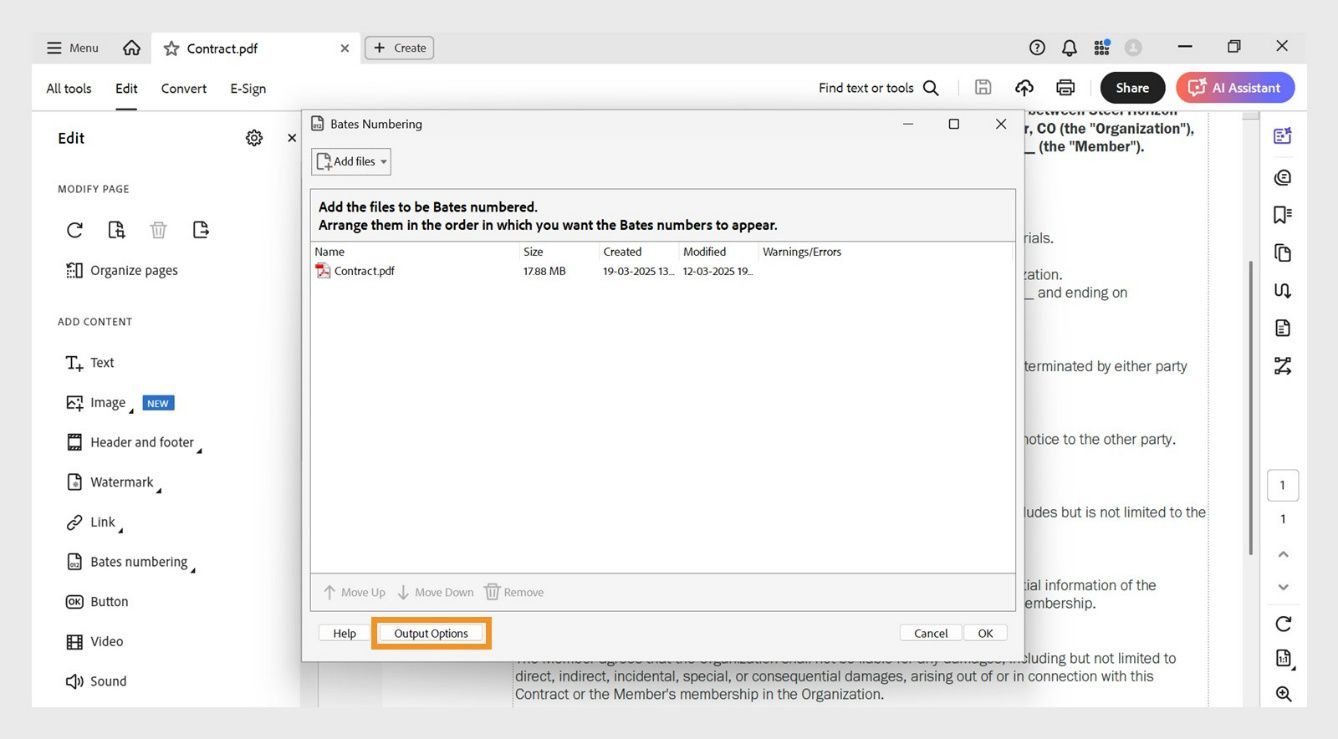1338x739 pixels.
Task: Switch to the Convert tab
Action: 183,88
